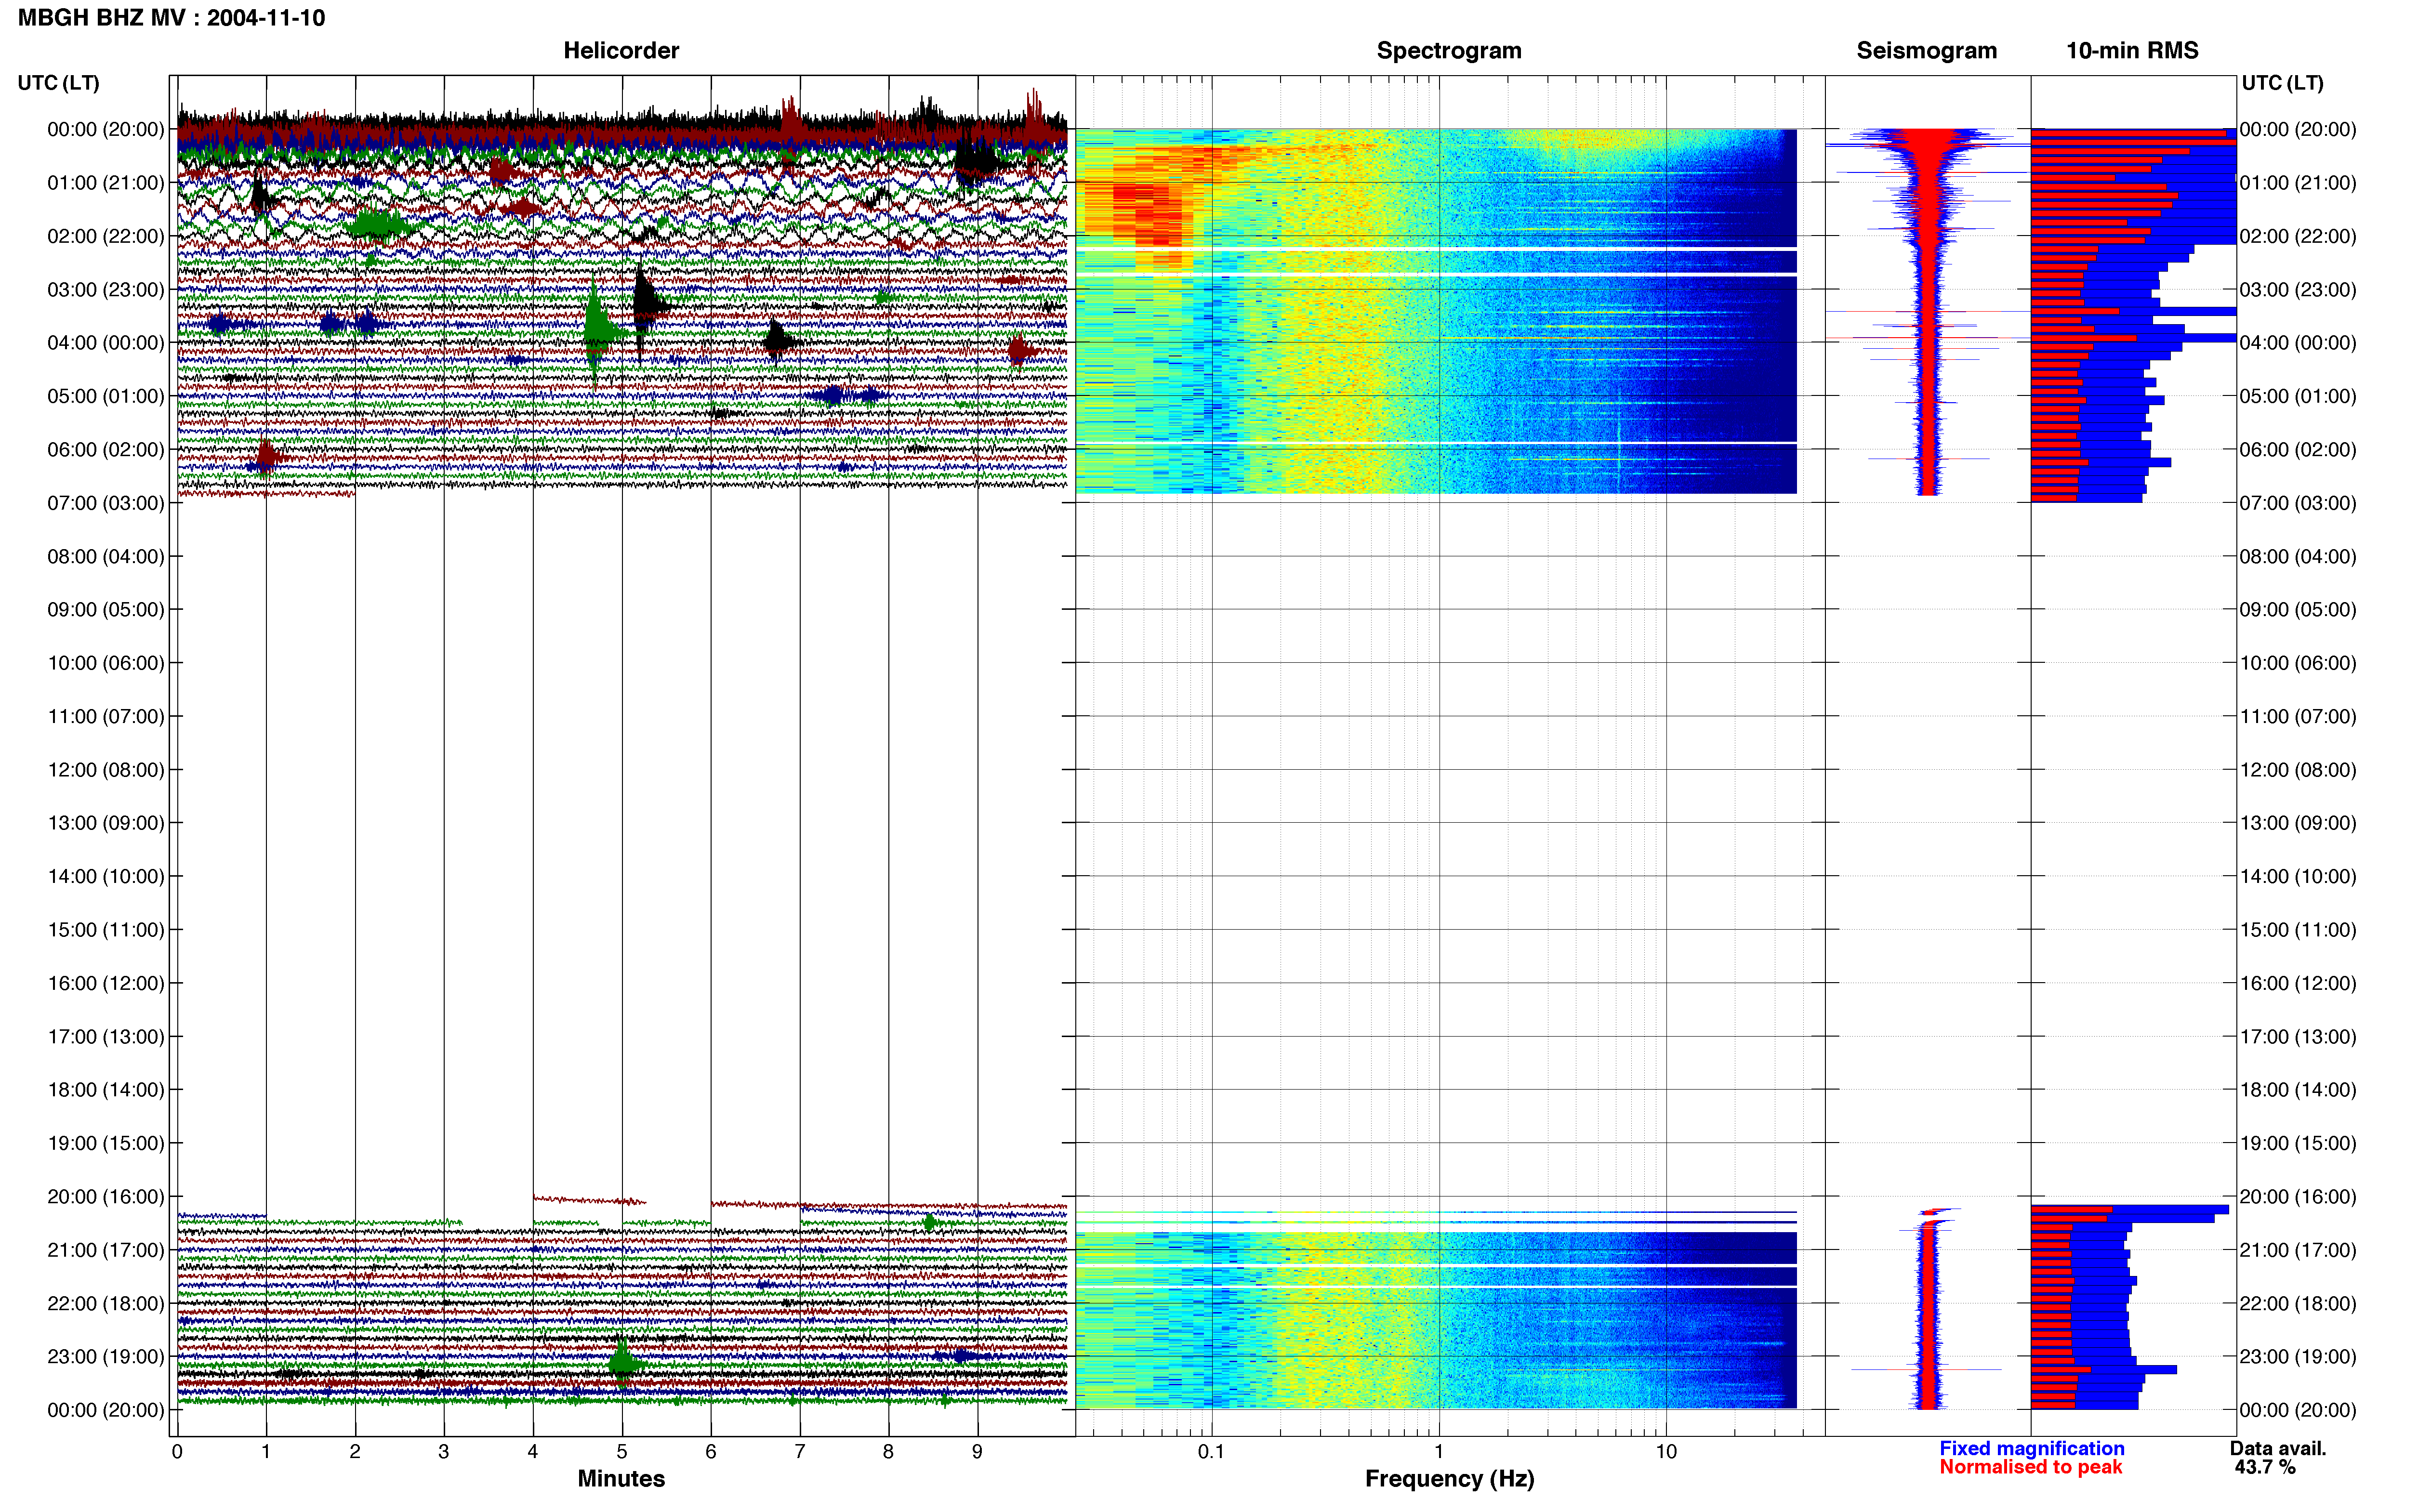Click "20:00 (16:00)" on the Helicorder time axis
This screenshot has height=1512, width=2418.
click(105, 1197)
